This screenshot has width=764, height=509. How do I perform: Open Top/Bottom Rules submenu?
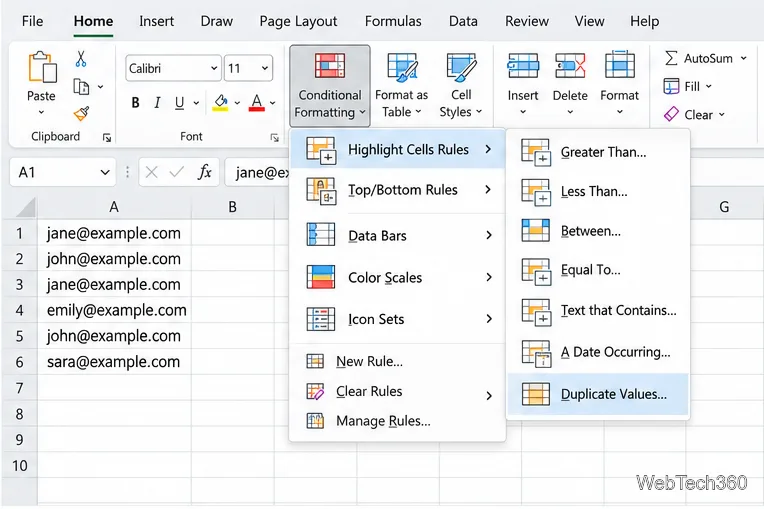tap(398, 189)
